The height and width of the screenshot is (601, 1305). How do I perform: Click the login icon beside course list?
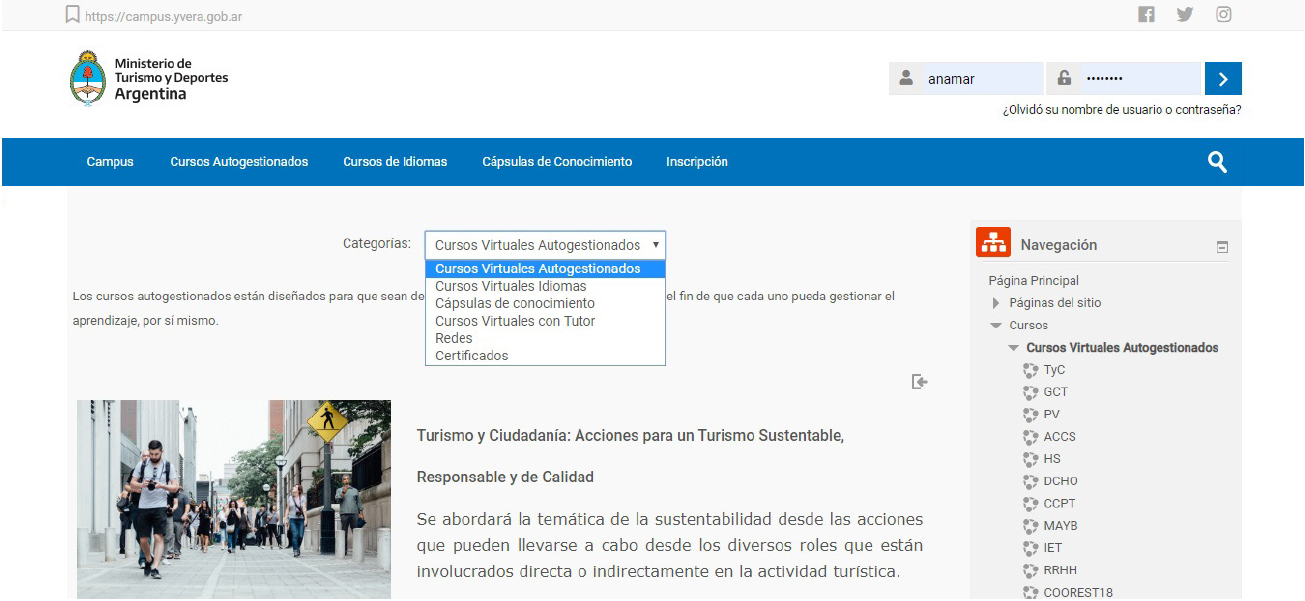click(x=920, y=381)
